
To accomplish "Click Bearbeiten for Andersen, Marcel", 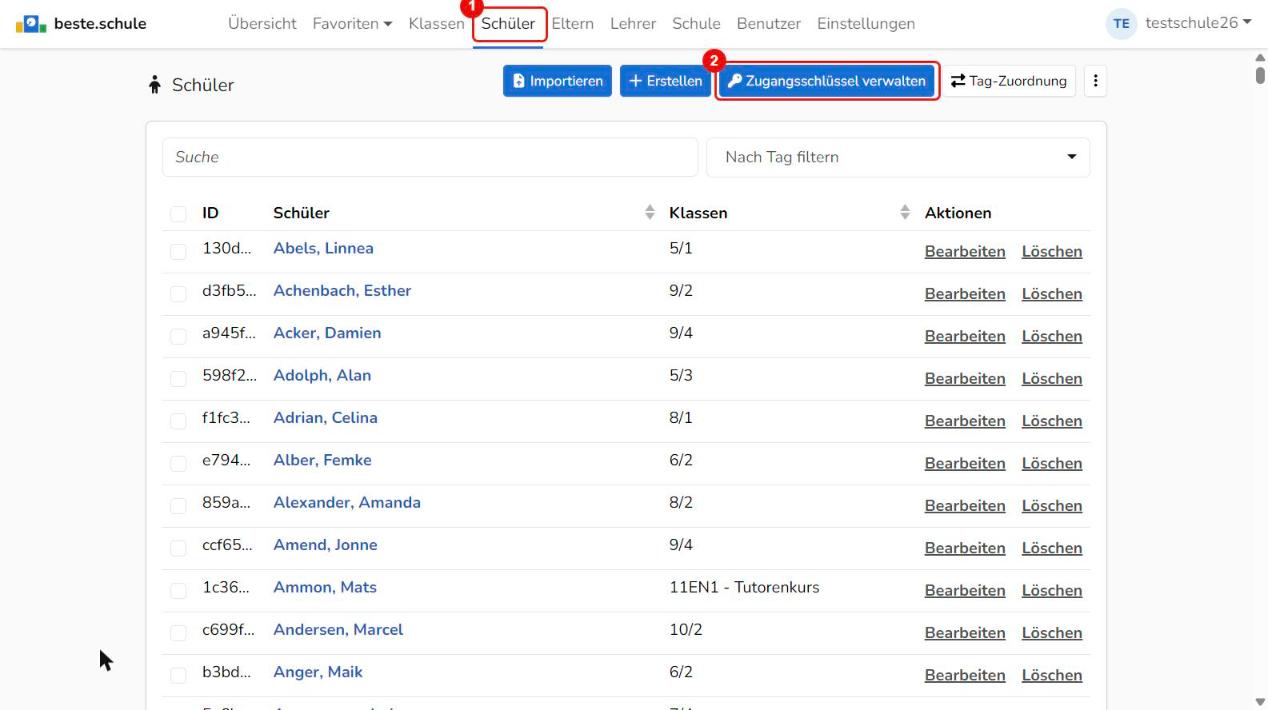I will click(x=965, y=633).
